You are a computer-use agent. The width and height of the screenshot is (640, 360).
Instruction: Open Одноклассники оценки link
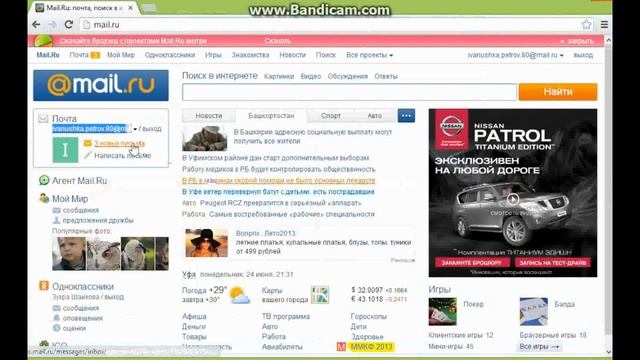pyautogui.click(x=74, y=328)
